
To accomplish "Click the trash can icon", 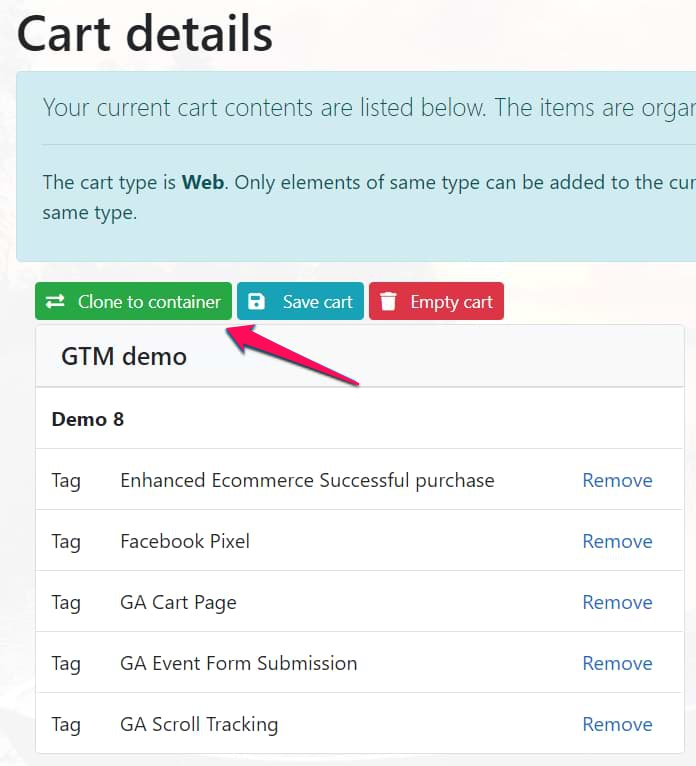I will point(389,302).
